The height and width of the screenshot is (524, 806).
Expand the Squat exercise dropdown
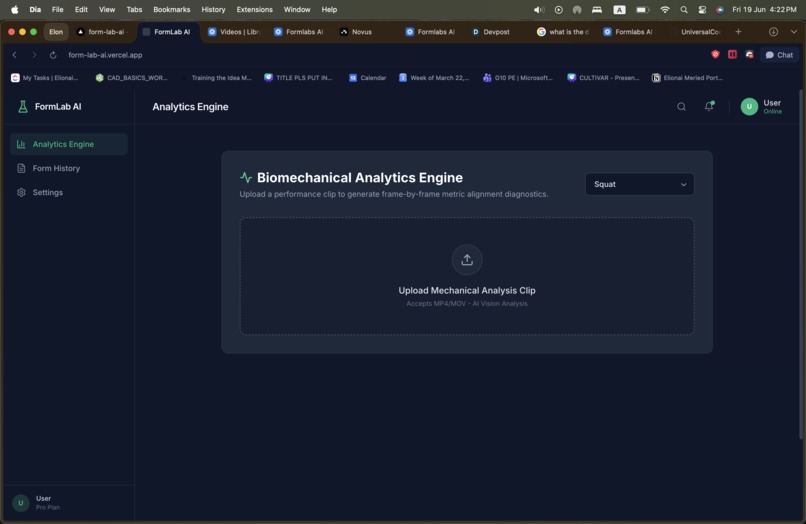pos(639,184)
